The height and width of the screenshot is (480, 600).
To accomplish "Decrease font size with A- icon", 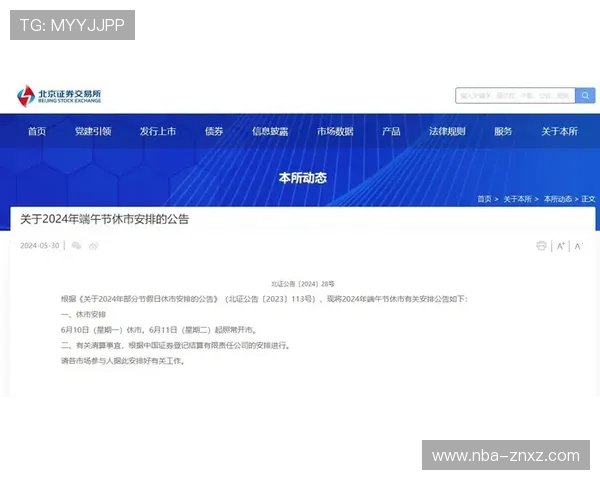I will (x=578, y=246).
